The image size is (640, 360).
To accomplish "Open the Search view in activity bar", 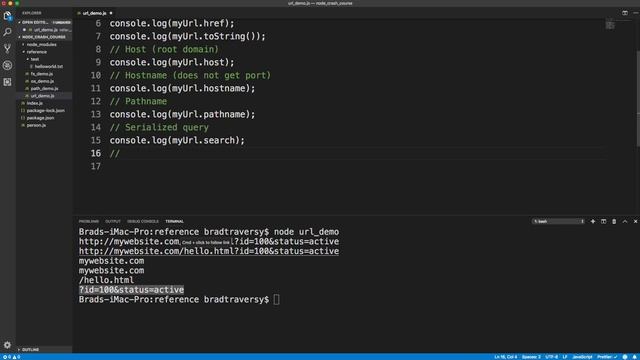I will pos(7,32).
